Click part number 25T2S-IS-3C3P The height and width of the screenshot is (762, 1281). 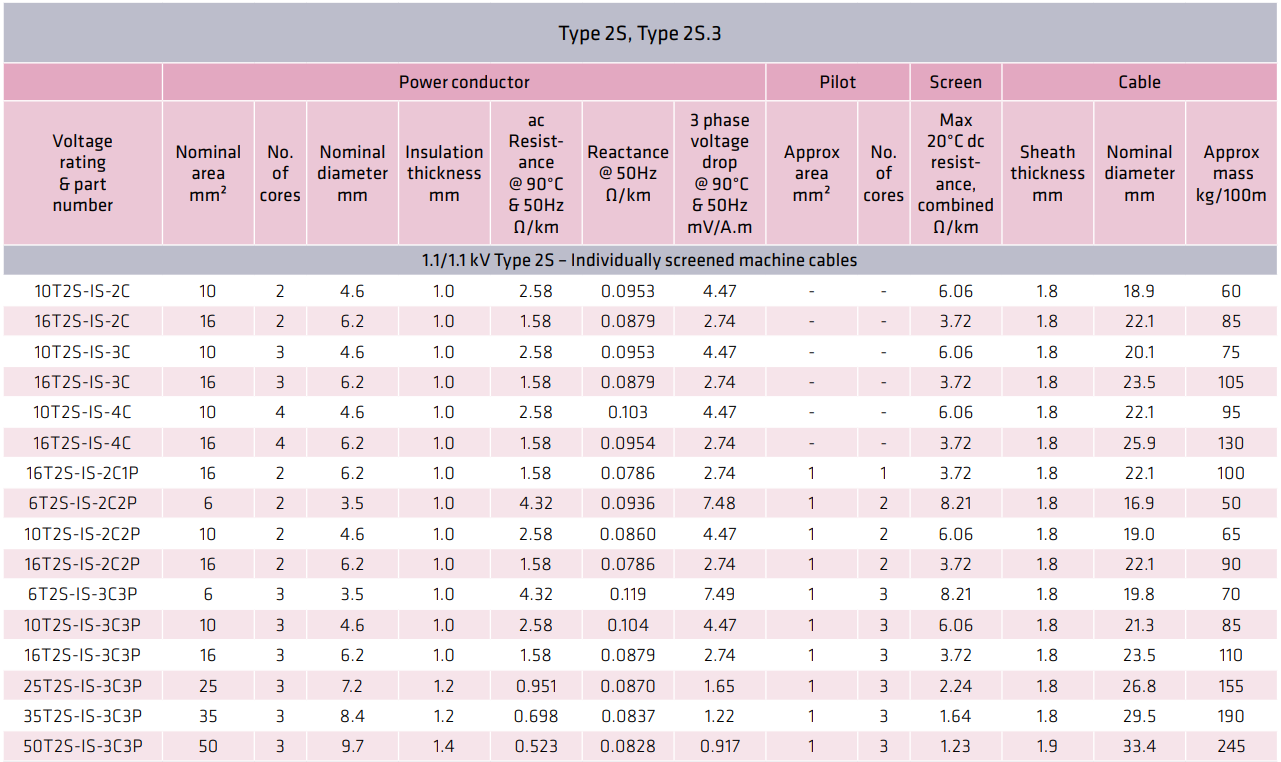[83, 686]
